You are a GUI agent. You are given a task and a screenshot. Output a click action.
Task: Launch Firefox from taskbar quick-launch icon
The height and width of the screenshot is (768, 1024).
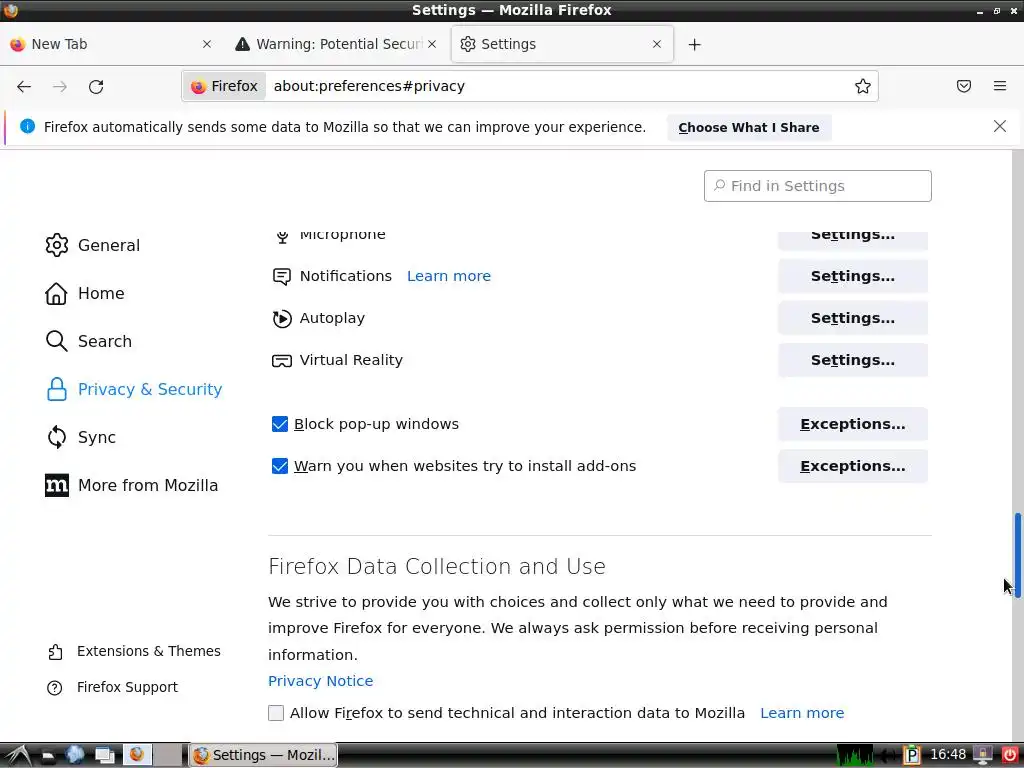click(136, 755)
